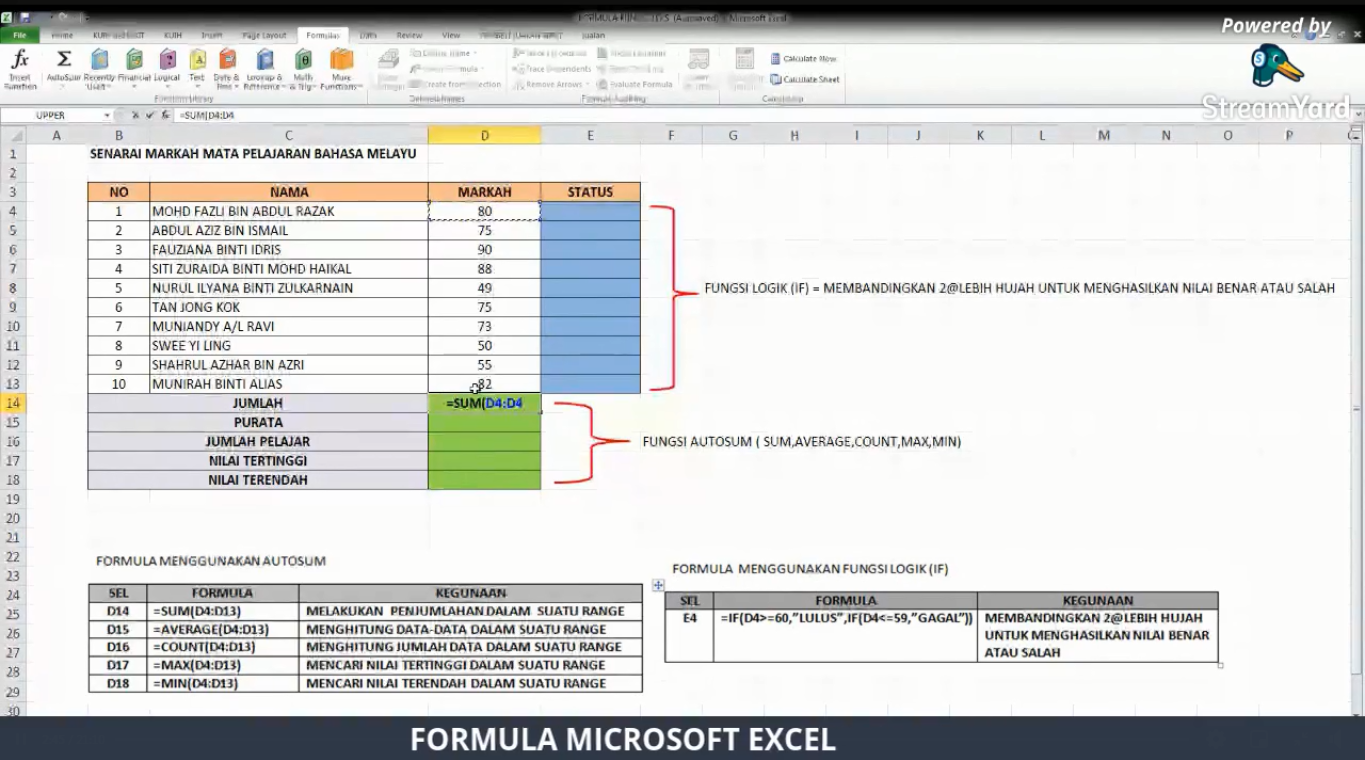Screen dimensions: 1365x760
Task: Click the Enter checkmark in formula bar
Action: tap(150, 115)
